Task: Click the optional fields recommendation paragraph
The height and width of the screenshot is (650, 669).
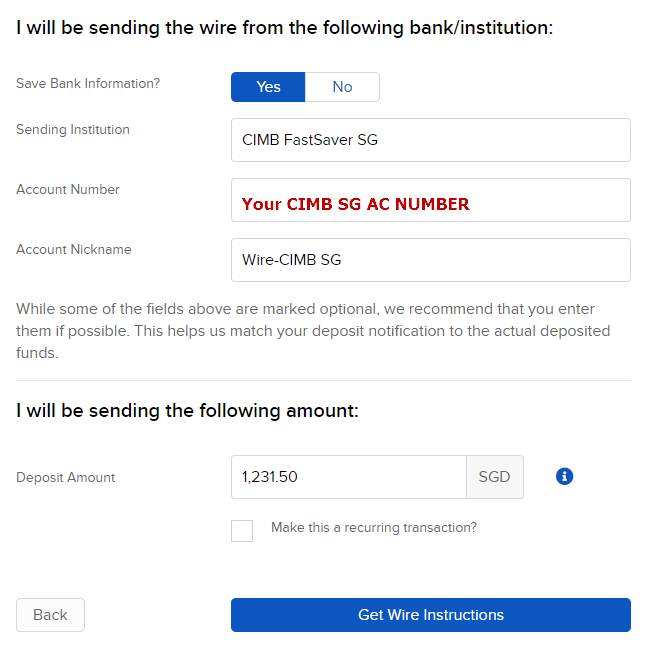Action: pos(314,331)
